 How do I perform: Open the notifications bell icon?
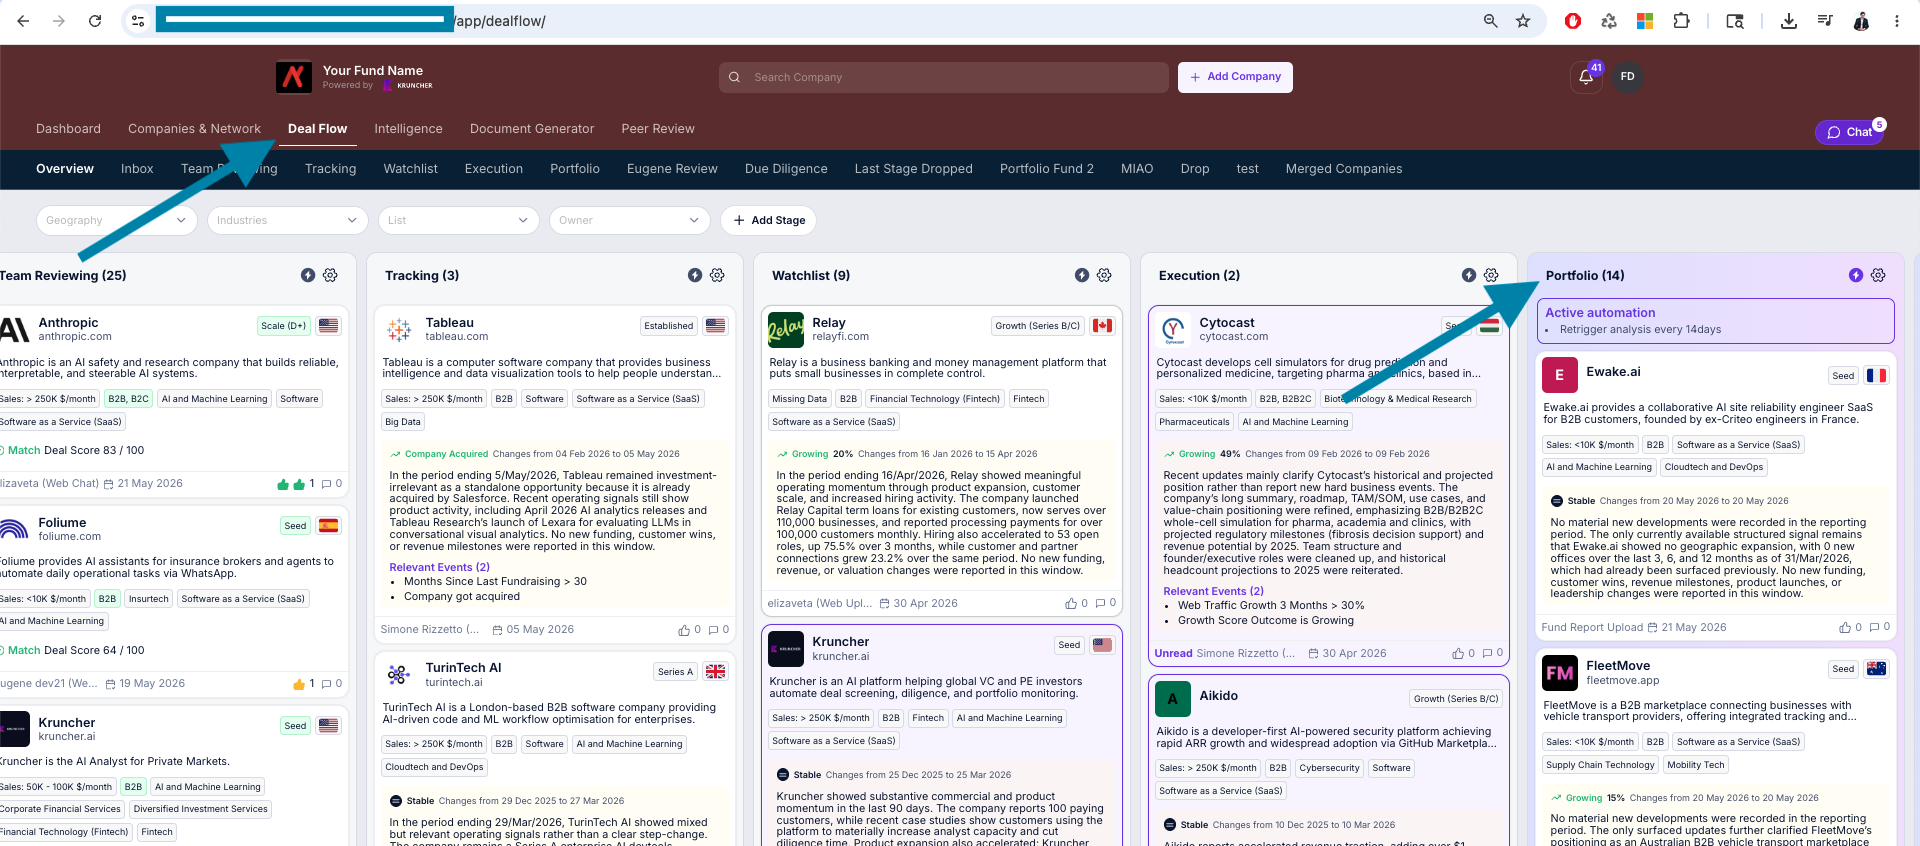pyautogui.click(x=1586, y=77)
